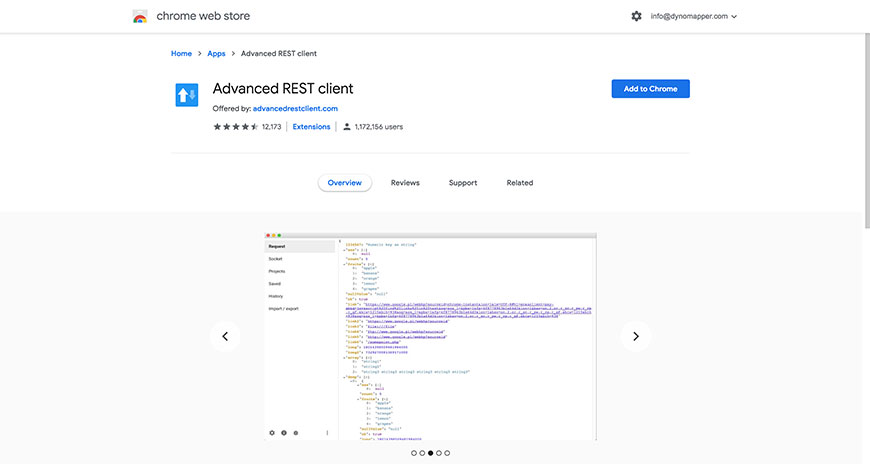870x464 pixels.
Task: Click the extension screenshot preview image
Action: coord(430,337)
